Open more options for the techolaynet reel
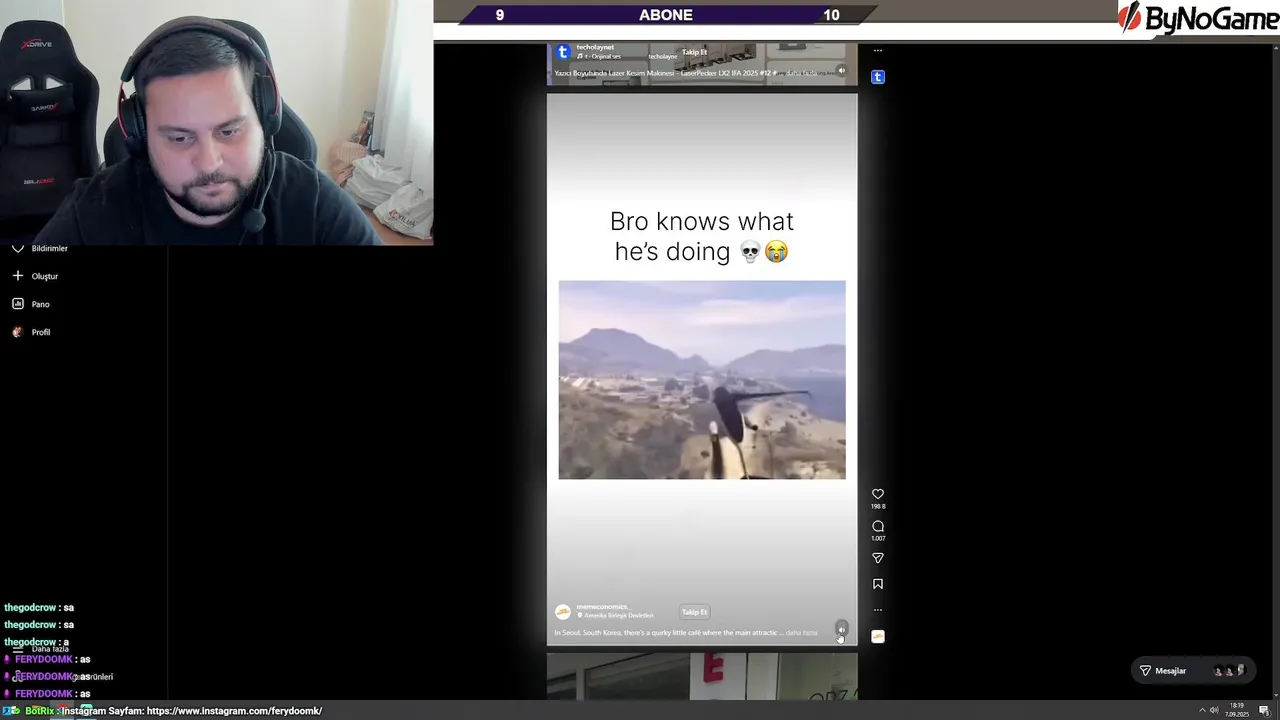 pos(878,50)
